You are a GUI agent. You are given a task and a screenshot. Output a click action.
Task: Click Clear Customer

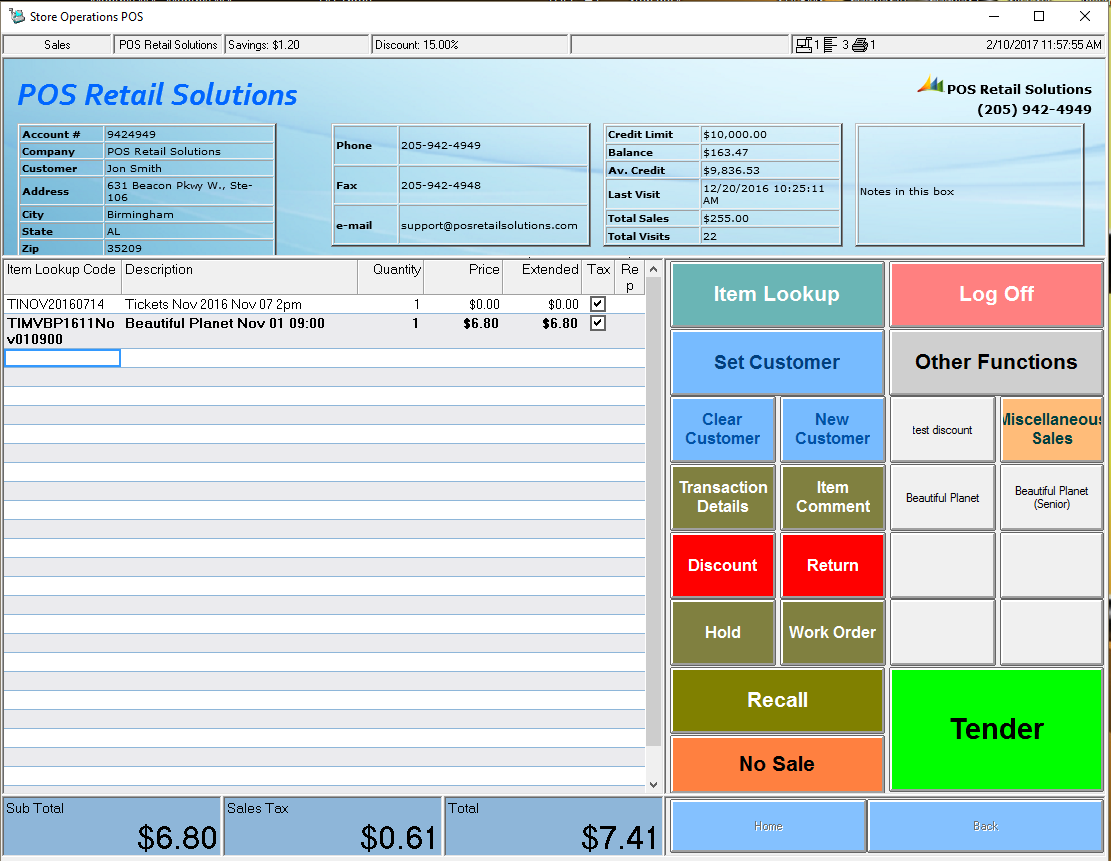723,429
